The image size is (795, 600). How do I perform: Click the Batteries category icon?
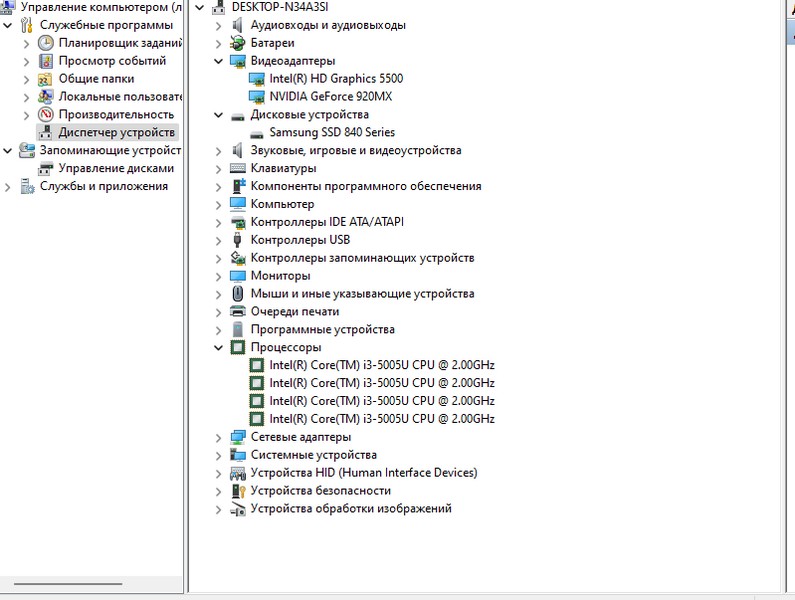(238, 43)
